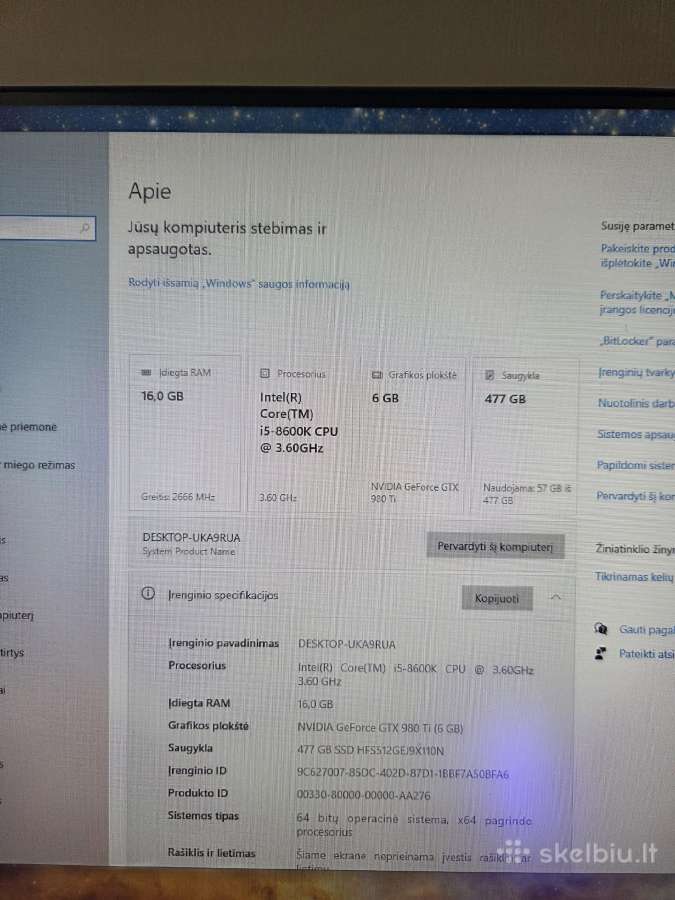This screenshot has height=900, width=675.
Task: Open Tikrinamas kelių link on right
Action: [634, 577]
